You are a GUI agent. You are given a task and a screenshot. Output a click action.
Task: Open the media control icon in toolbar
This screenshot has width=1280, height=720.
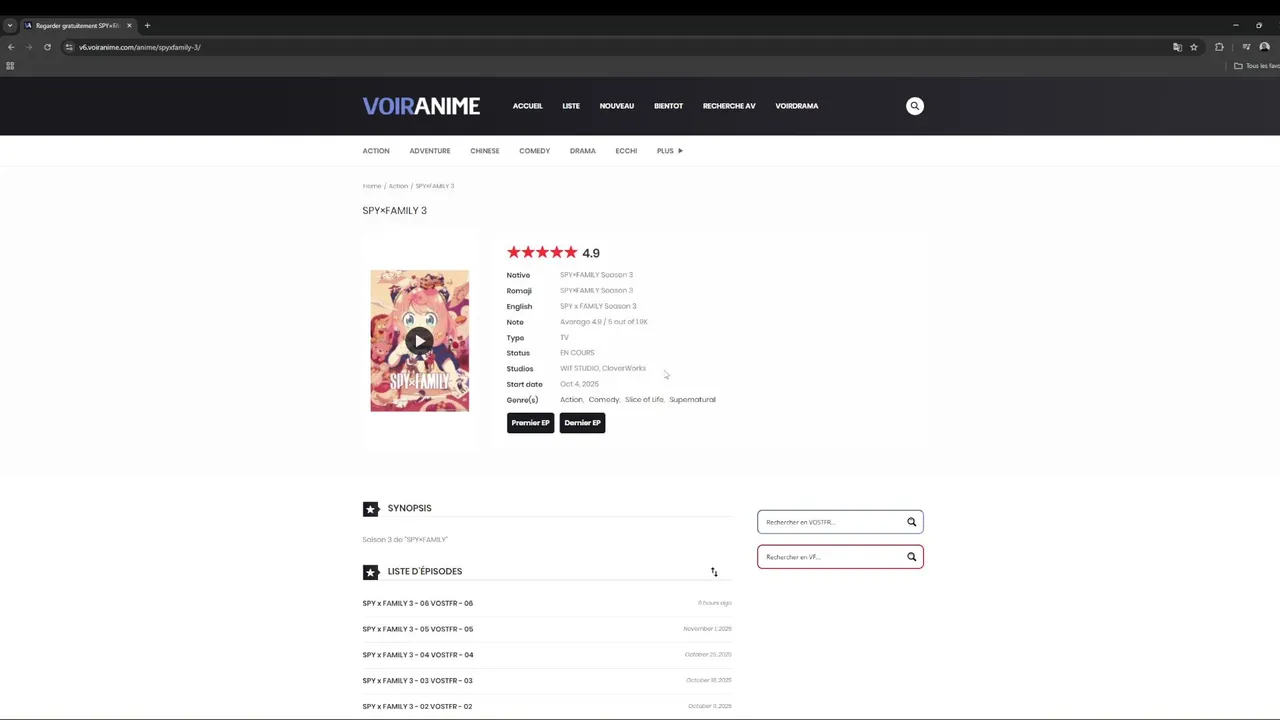pos(1246,47)
